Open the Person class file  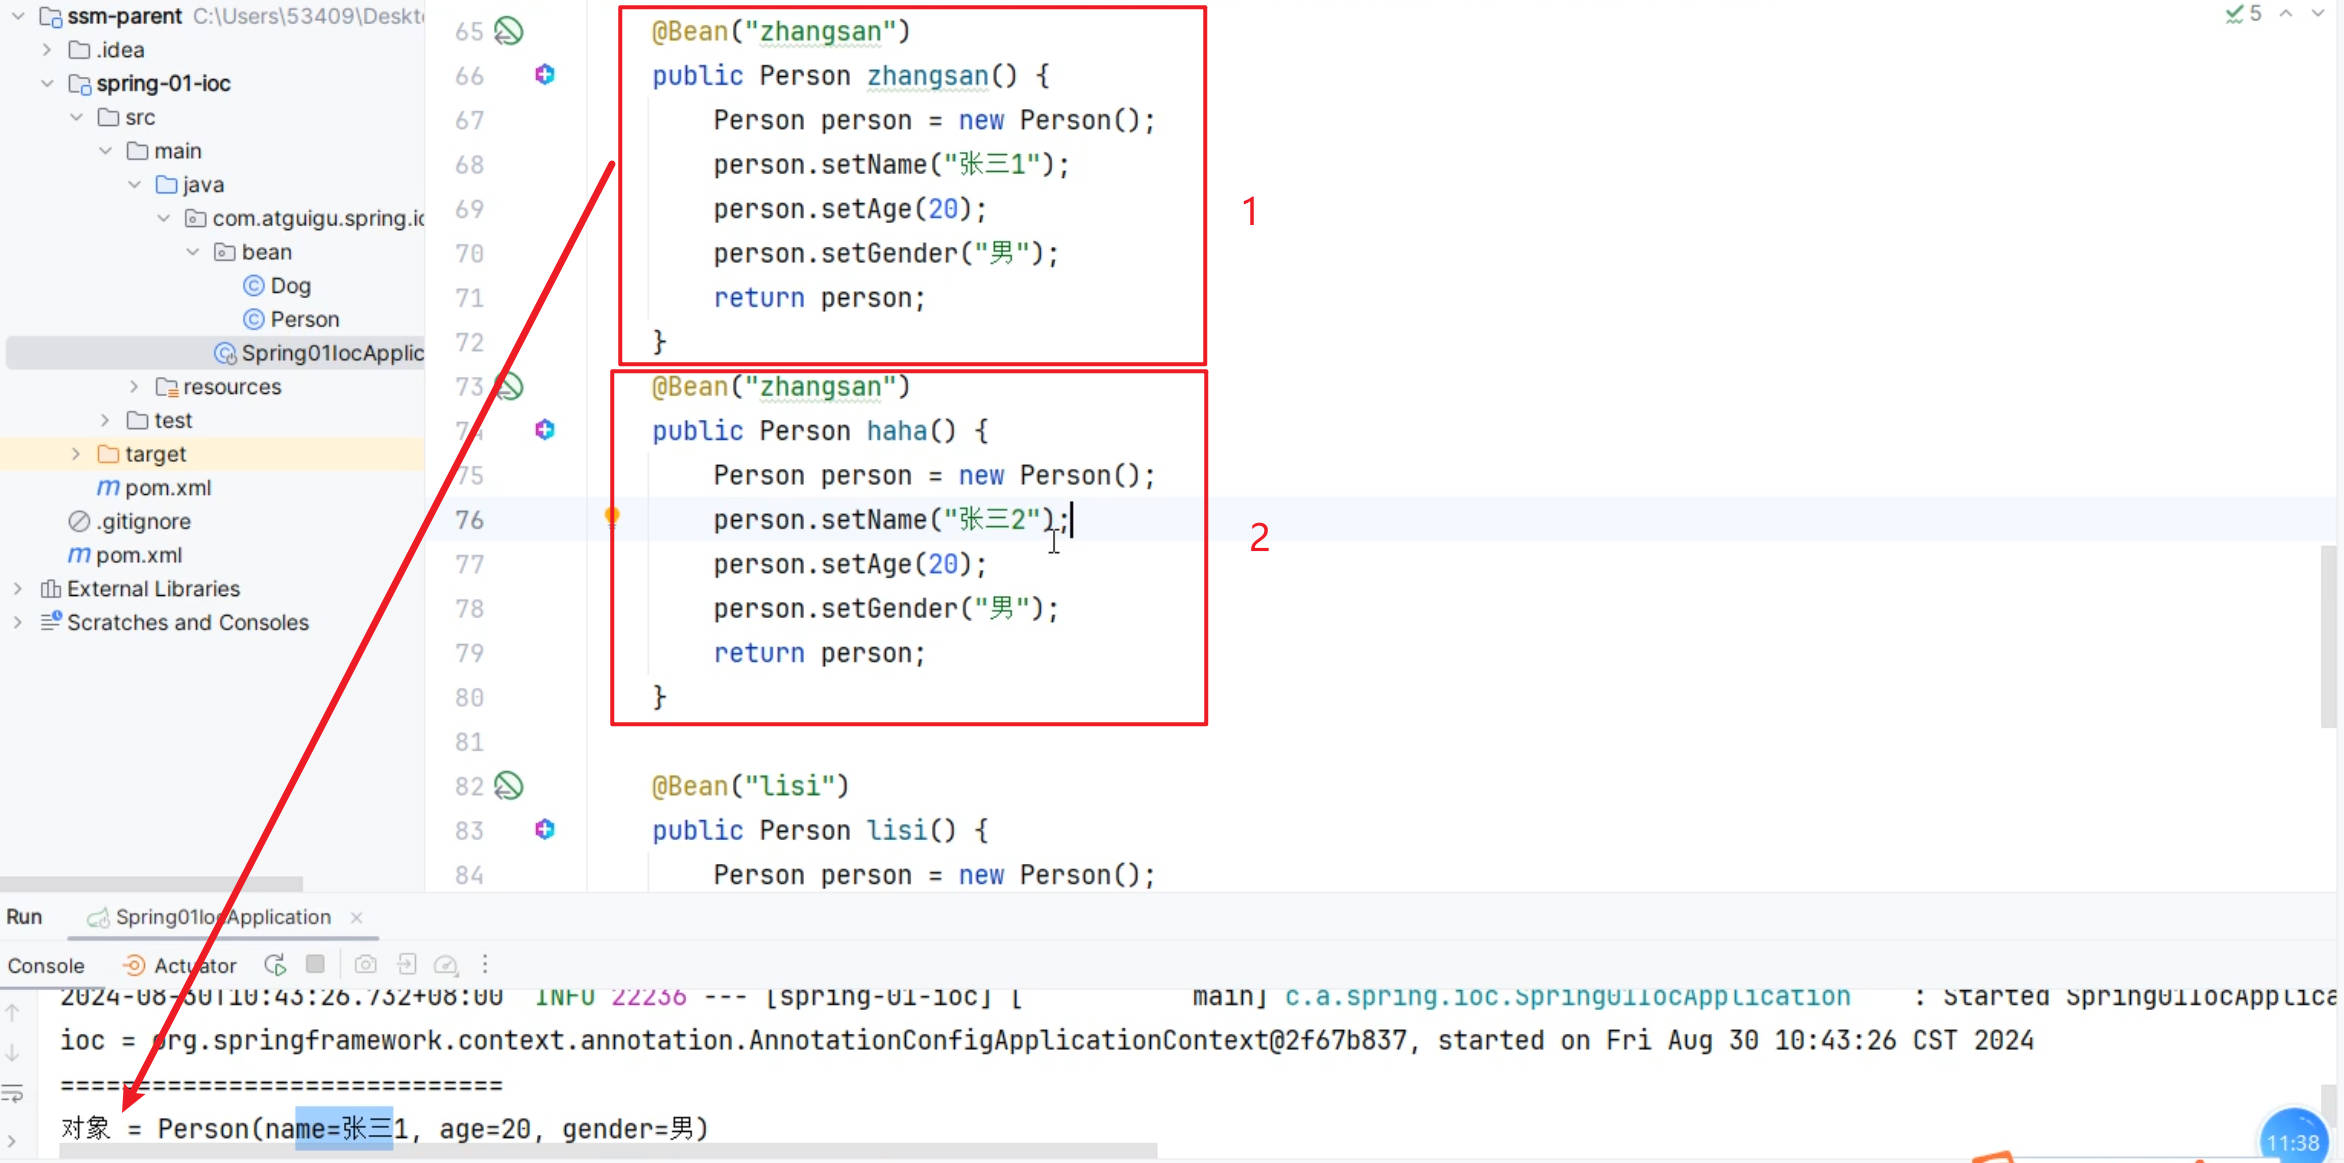pos(304,319)
